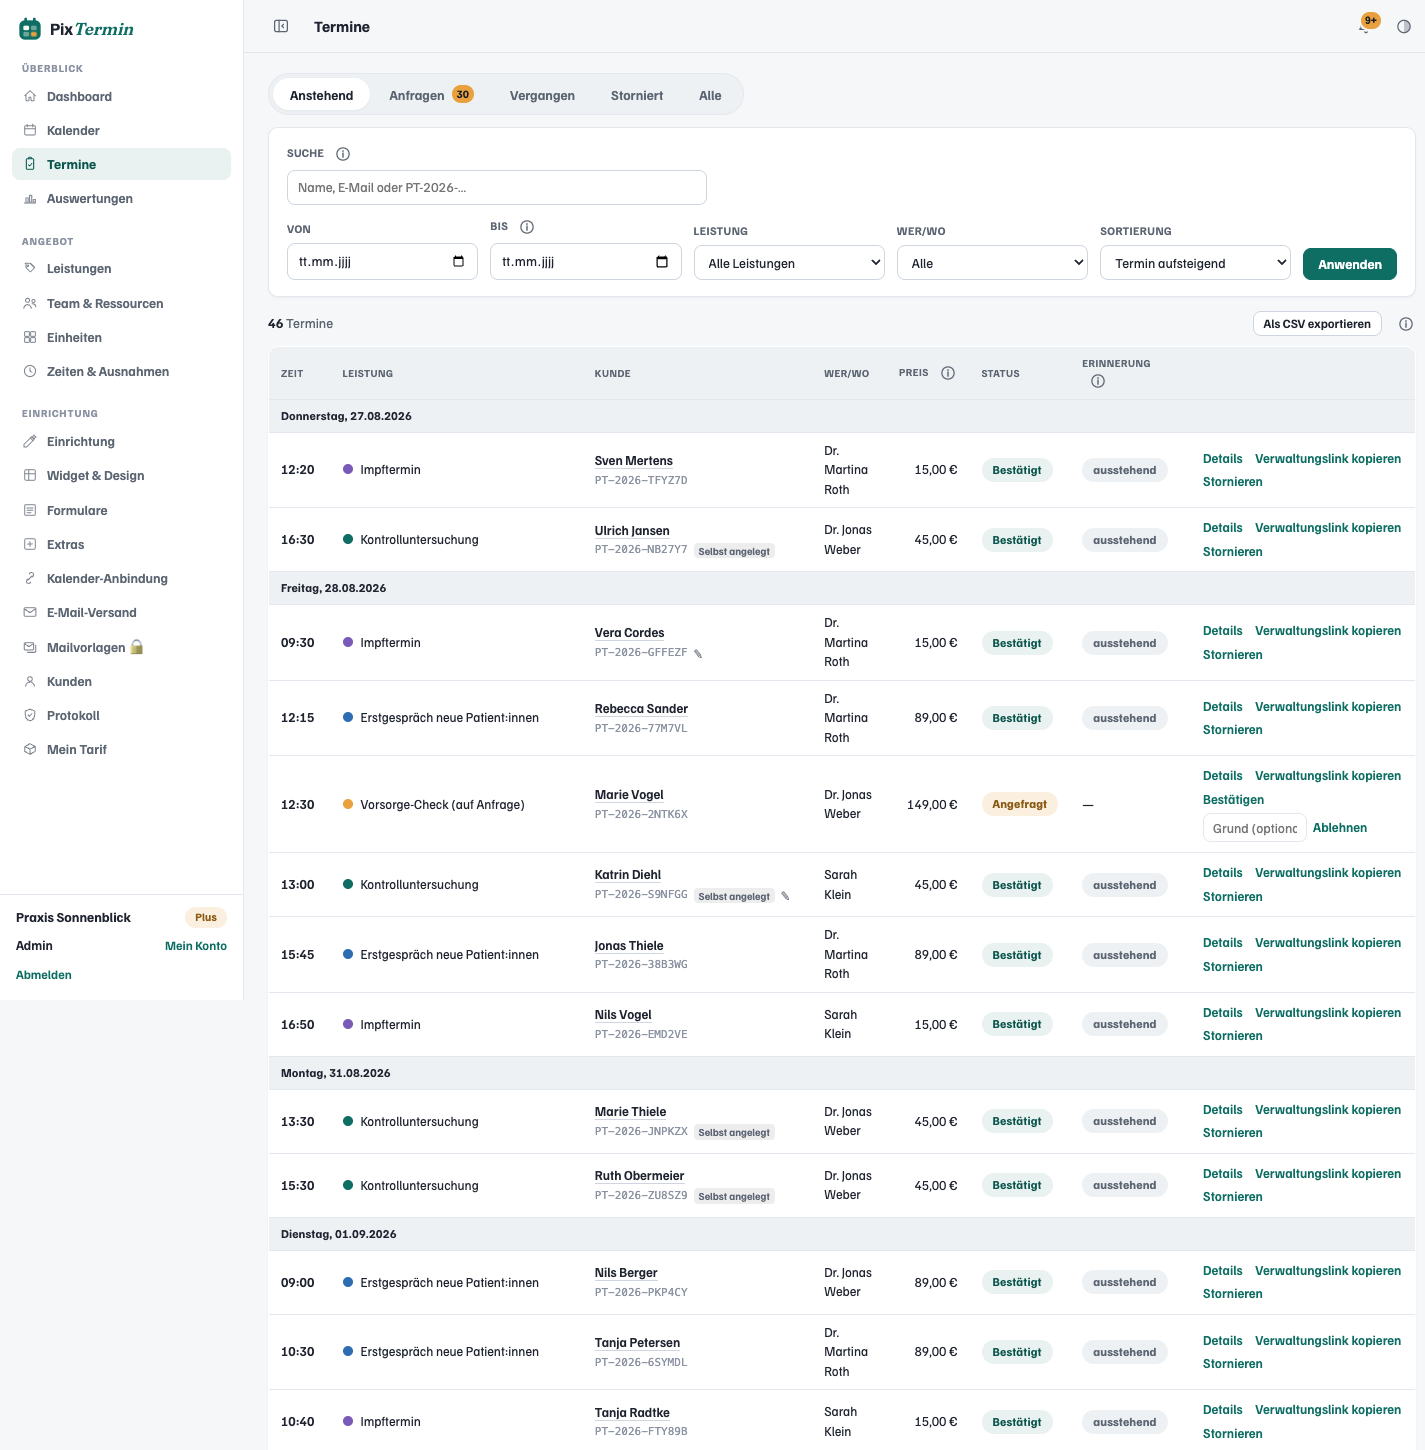Focus the search field Name, E-Mail oder PT-2026

coord(497,187)
